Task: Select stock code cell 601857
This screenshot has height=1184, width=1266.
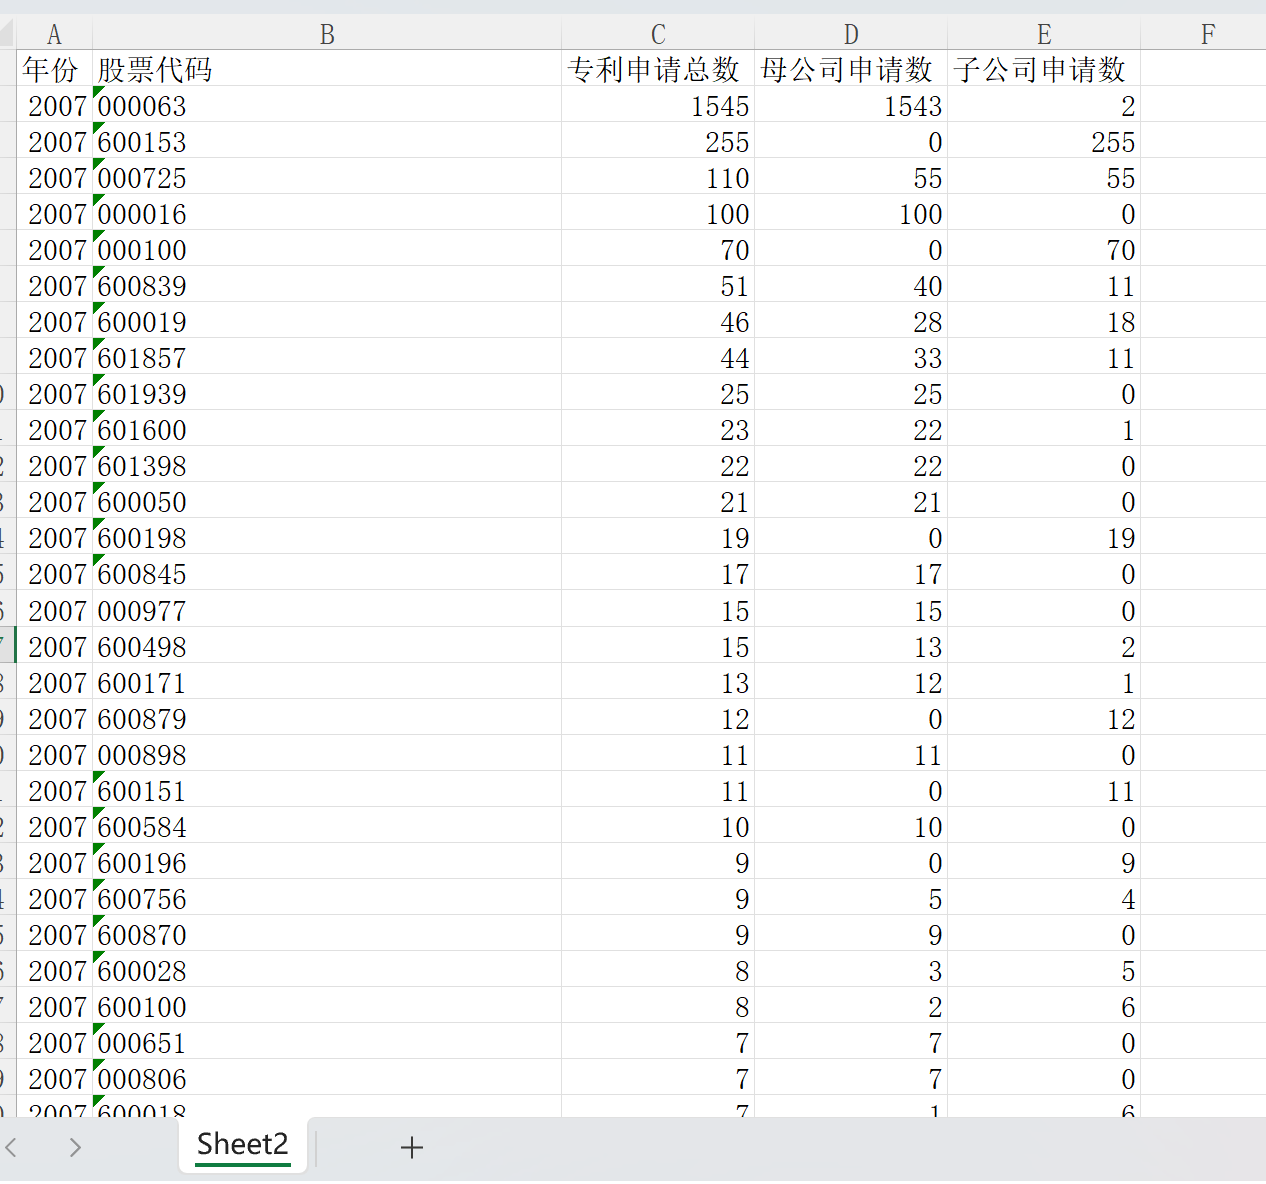Action: [327, 356]
